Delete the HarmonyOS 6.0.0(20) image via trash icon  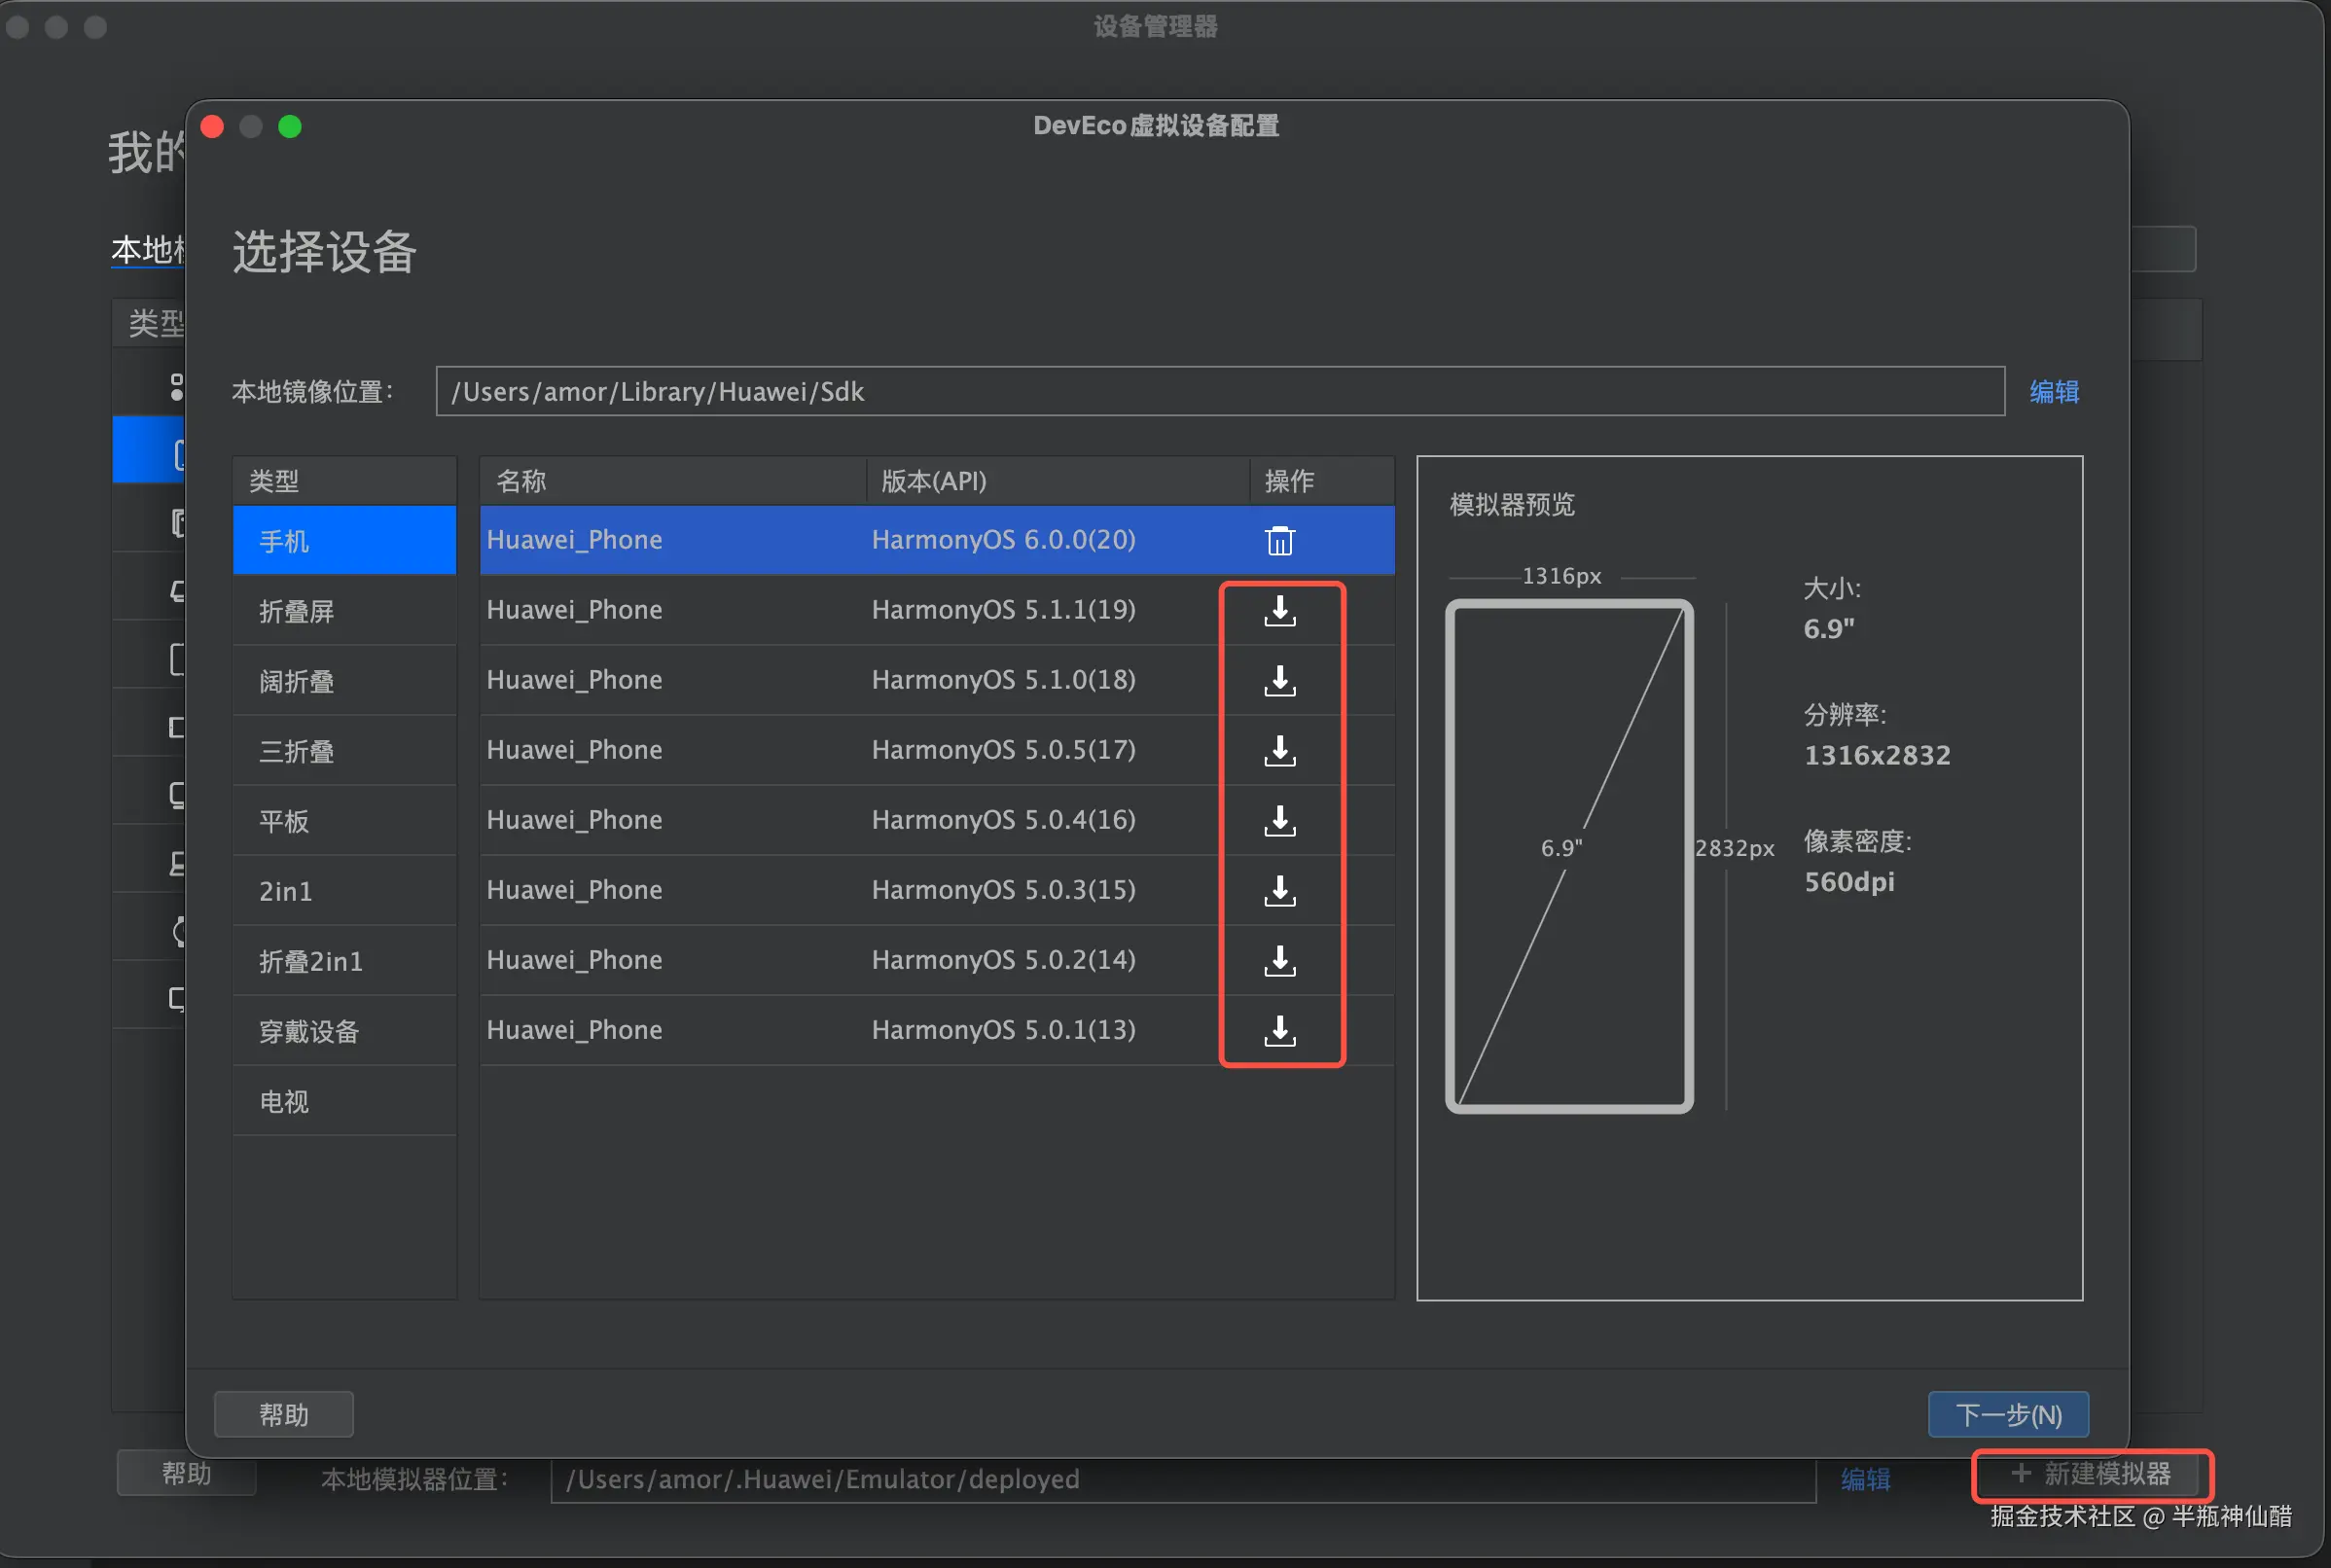pyautogui.click(x=1279, y=541)
